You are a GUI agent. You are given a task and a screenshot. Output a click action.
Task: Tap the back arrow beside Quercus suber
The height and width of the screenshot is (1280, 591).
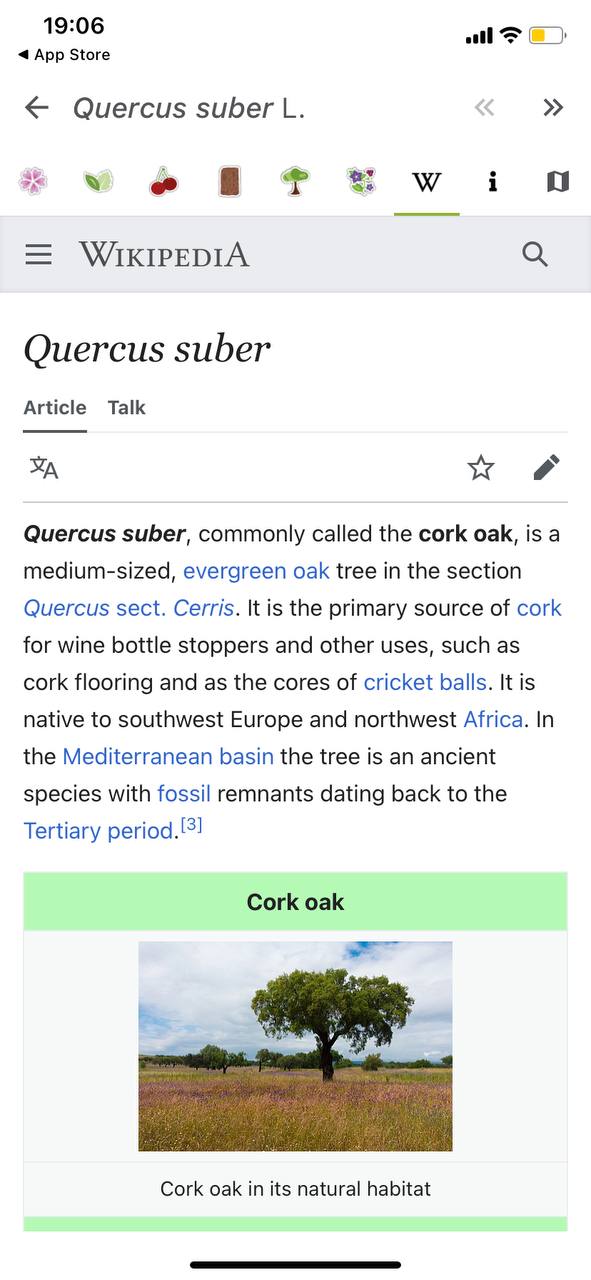36,108
